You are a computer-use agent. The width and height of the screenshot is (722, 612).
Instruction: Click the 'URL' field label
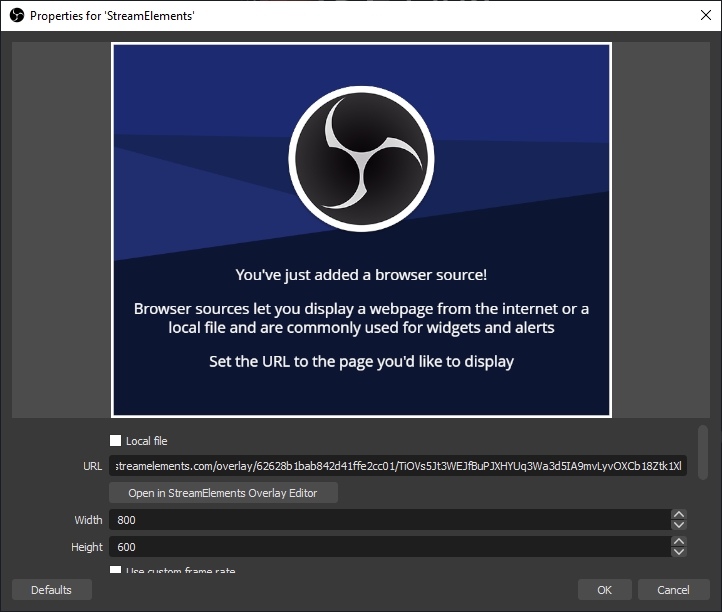tap(93, 466)
